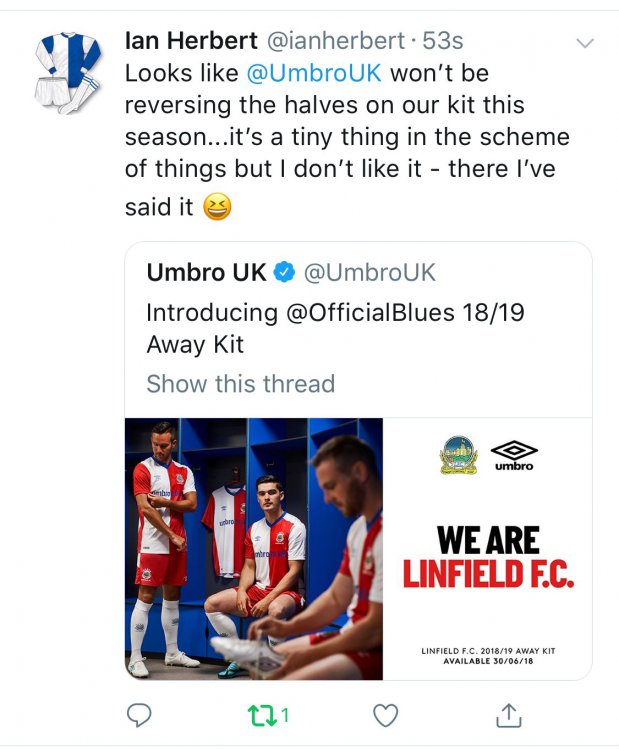Open the locker room kit photo
The height and width of the screenshot is (750, 619).
(254, 548)
